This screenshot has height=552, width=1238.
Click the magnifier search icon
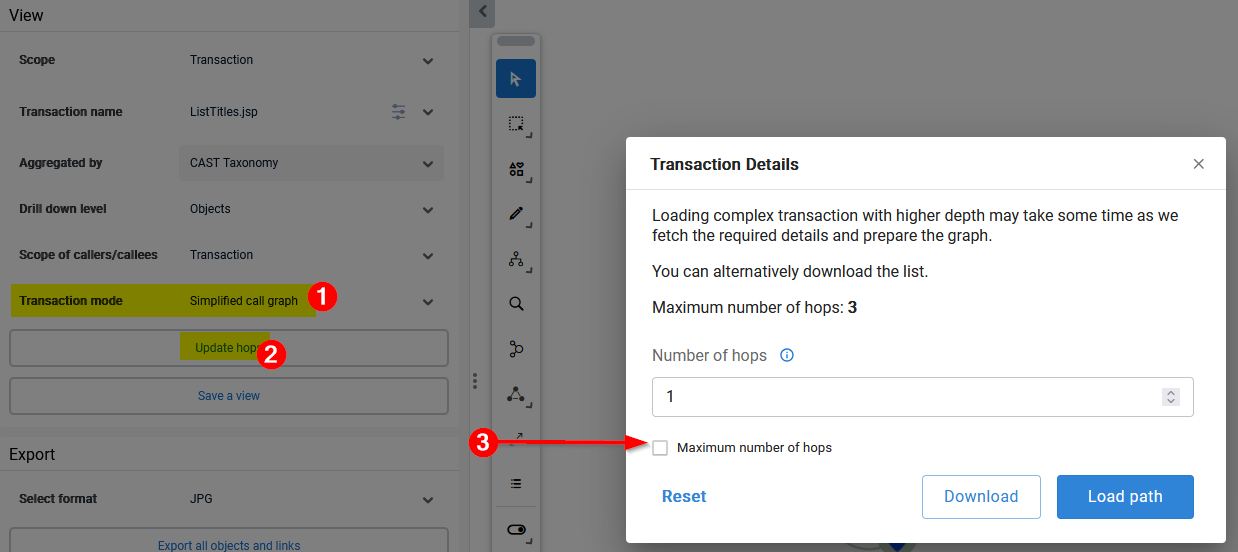516,304
